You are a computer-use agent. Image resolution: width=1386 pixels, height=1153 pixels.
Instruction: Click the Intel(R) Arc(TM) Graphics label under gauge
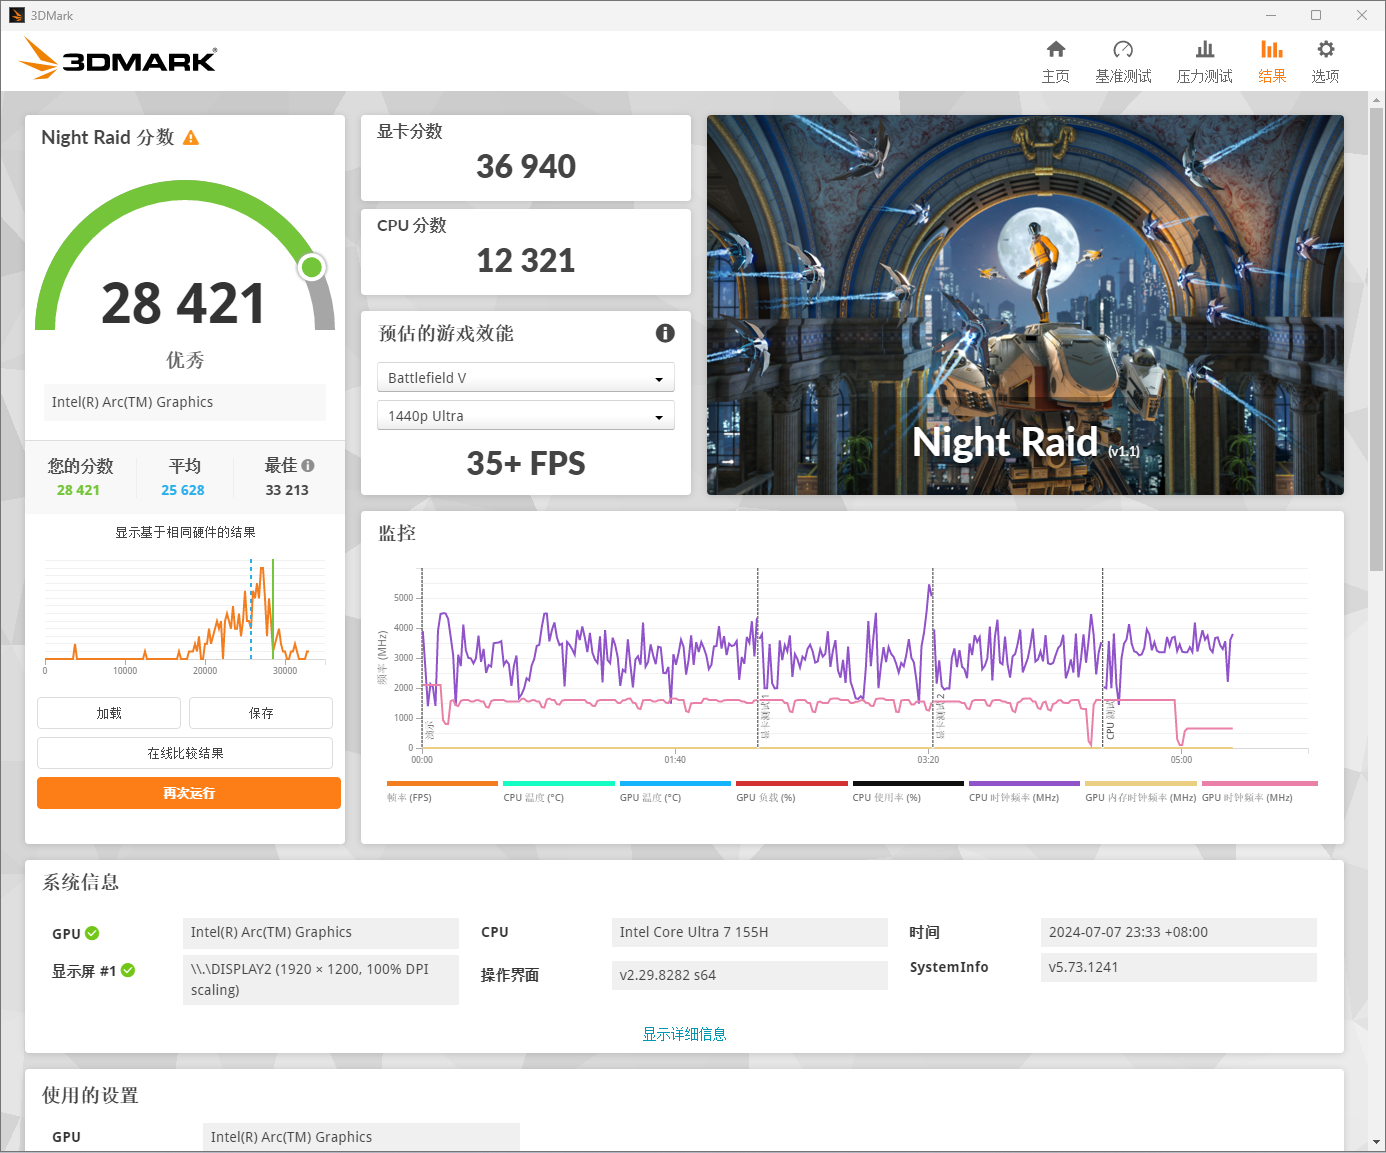(x=185, y=402)
